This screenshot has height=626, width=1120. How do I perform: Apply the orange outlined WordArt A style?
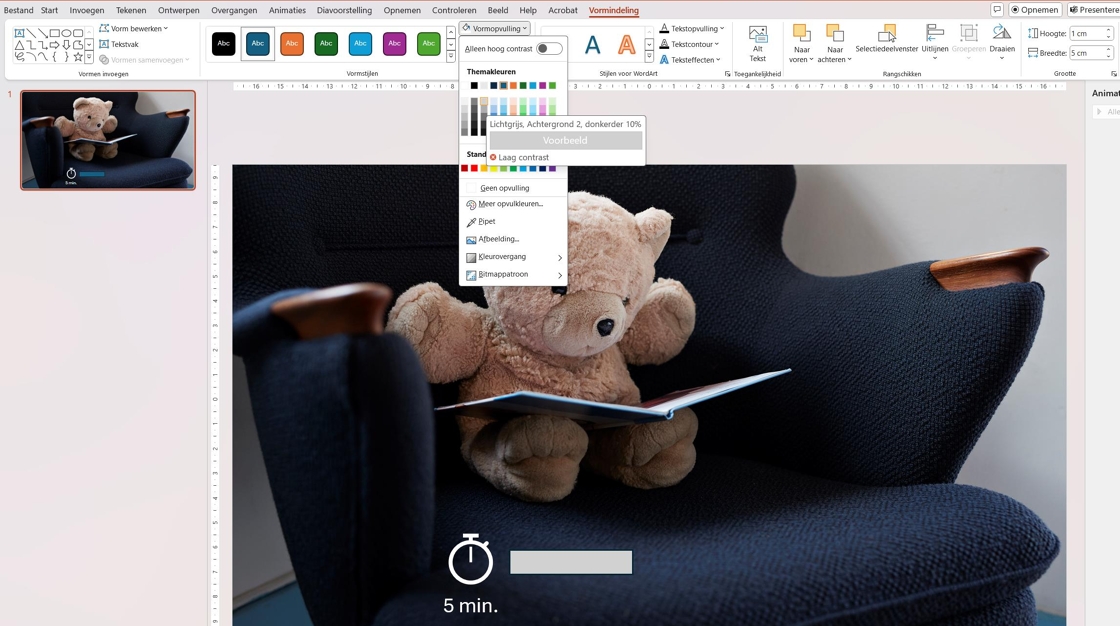pos(626,44)
